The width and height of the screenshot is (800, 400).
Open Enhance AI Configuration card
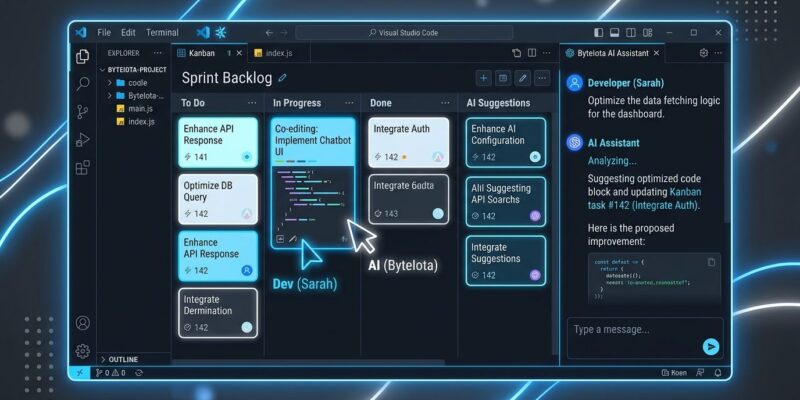506,142
